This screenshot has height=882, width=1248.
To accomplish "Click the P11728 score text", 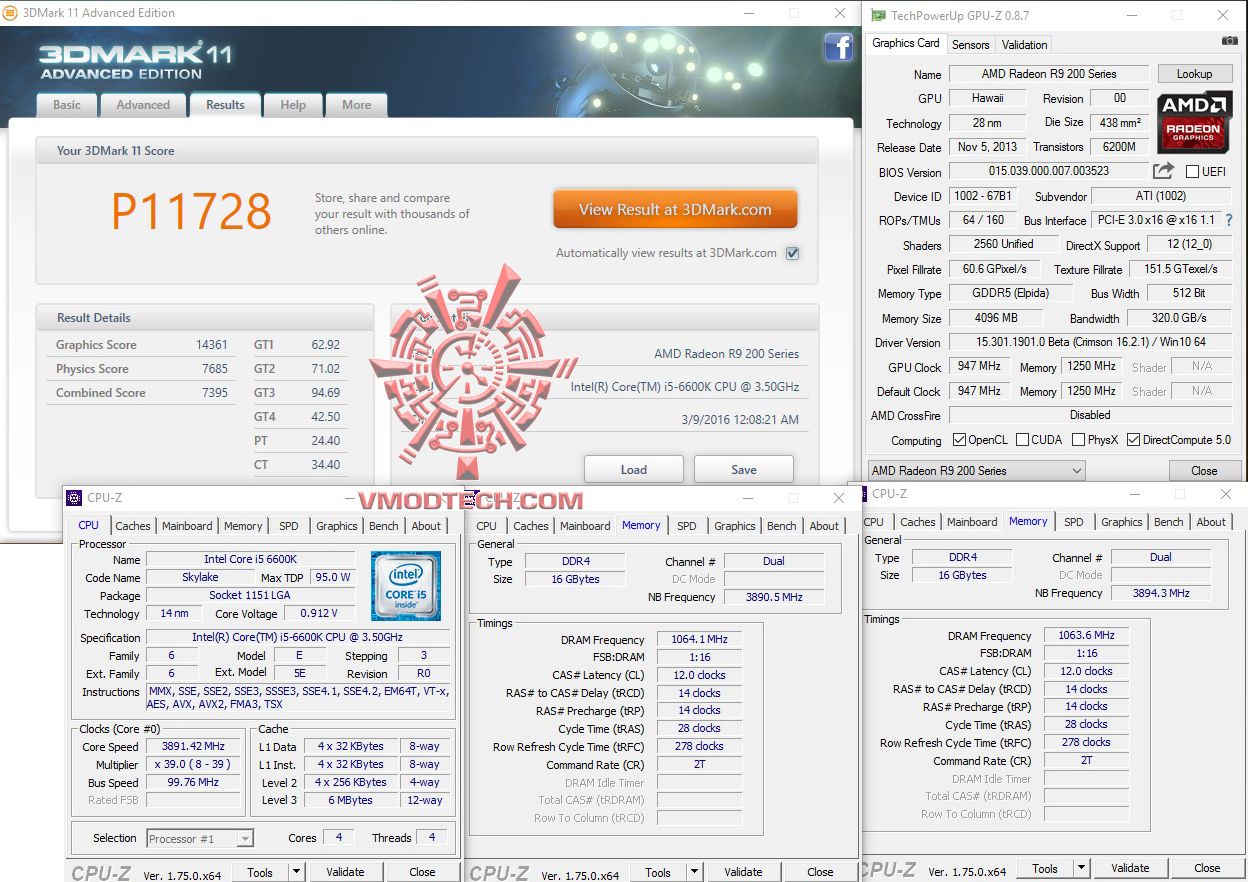I will click(191, 211).
